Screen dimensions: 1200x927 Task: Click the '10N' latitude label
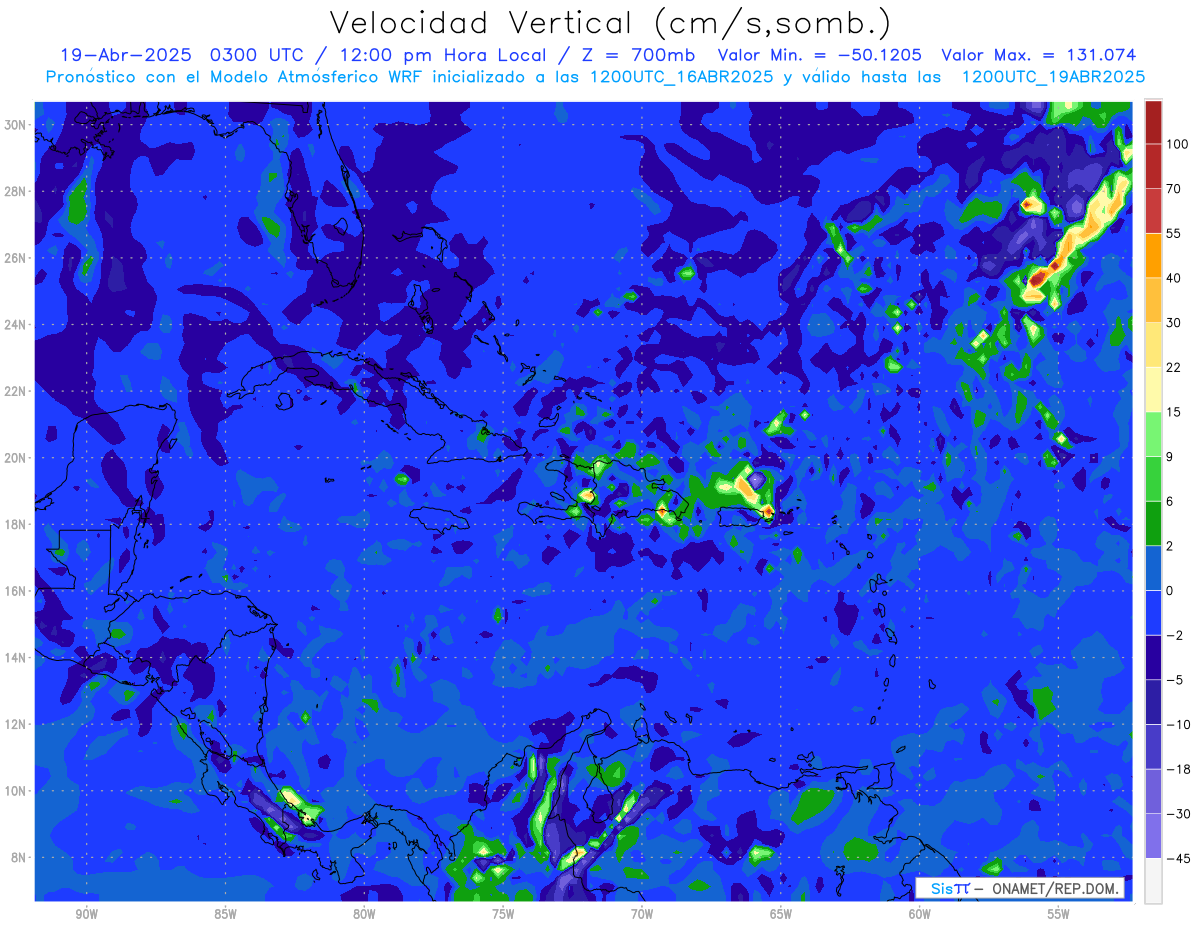point(16,791)
